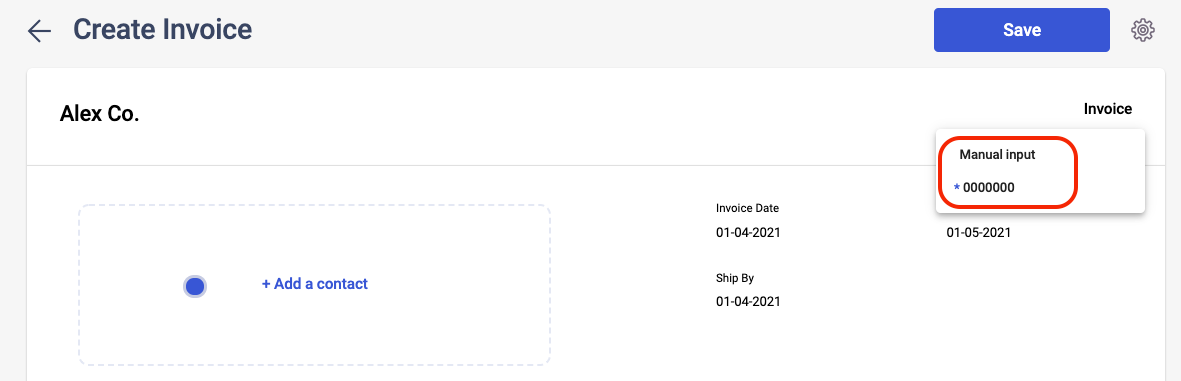1181x381 pixels.
Task: Open the Invoice Date value 01-04-2021
Action: (748, 233)
